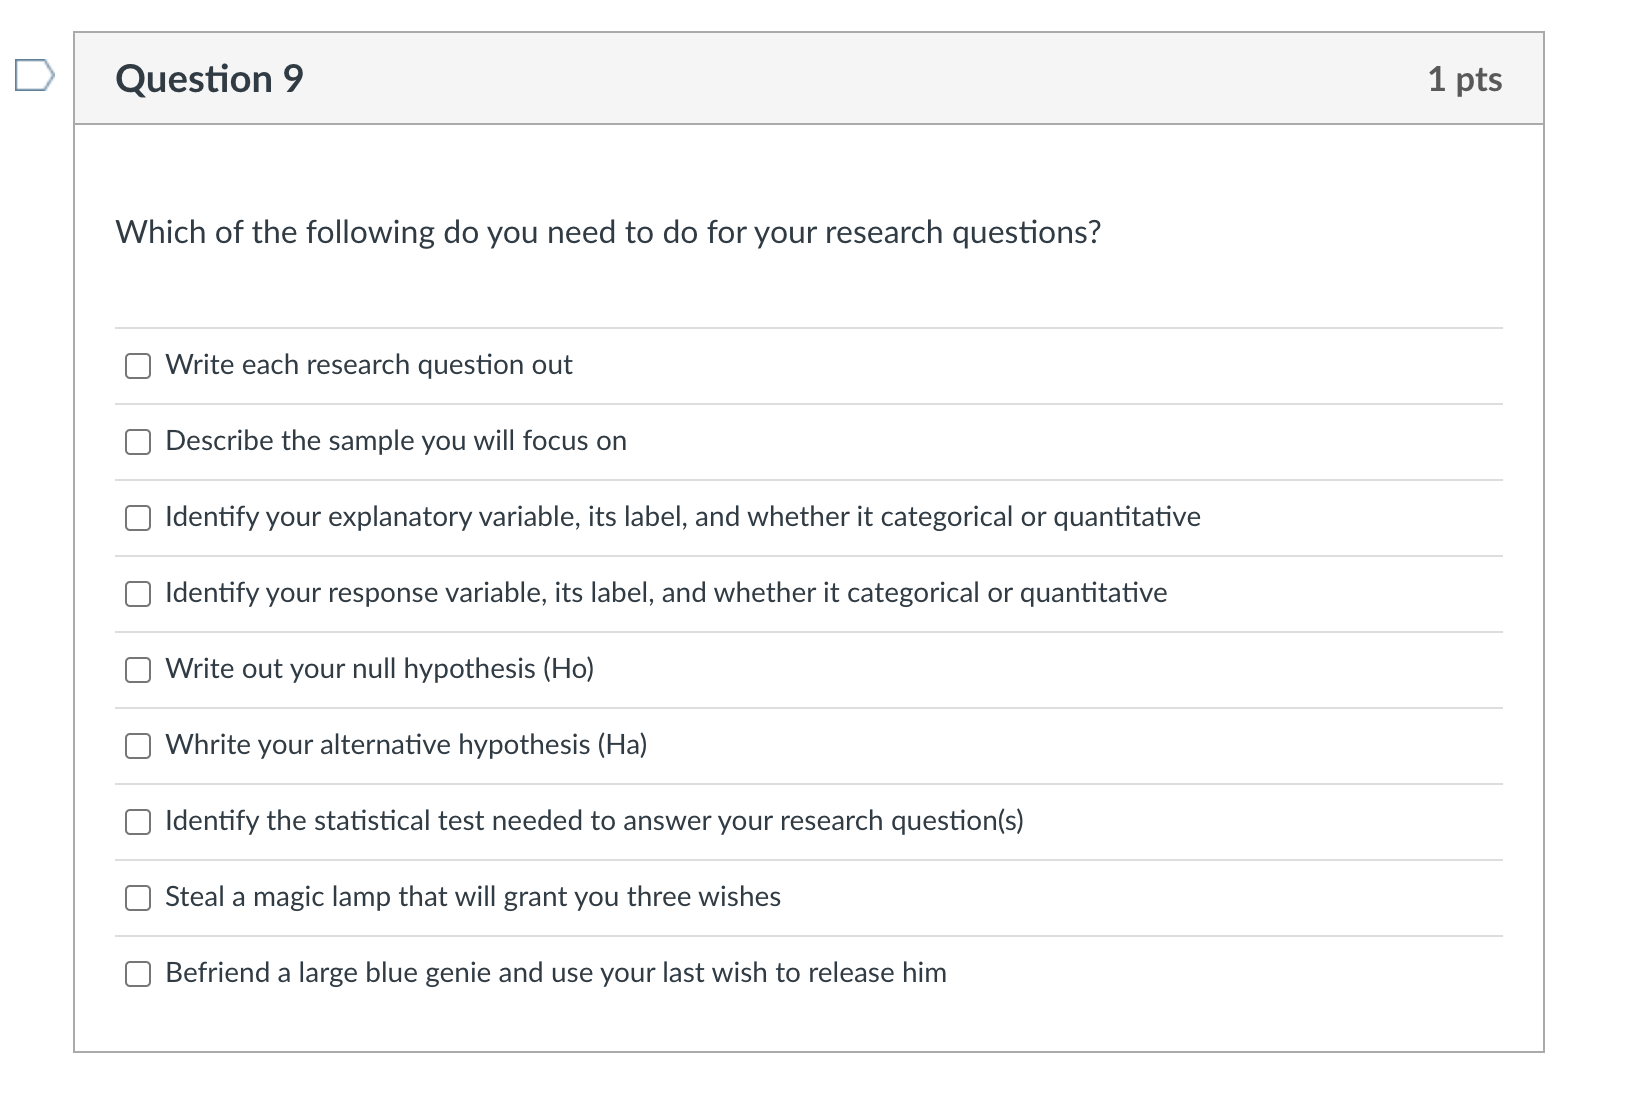The height and width of the screenshot is (1107, 1629).
Task: Check 'Describe the sample you will focus on'
Action: 137,441
